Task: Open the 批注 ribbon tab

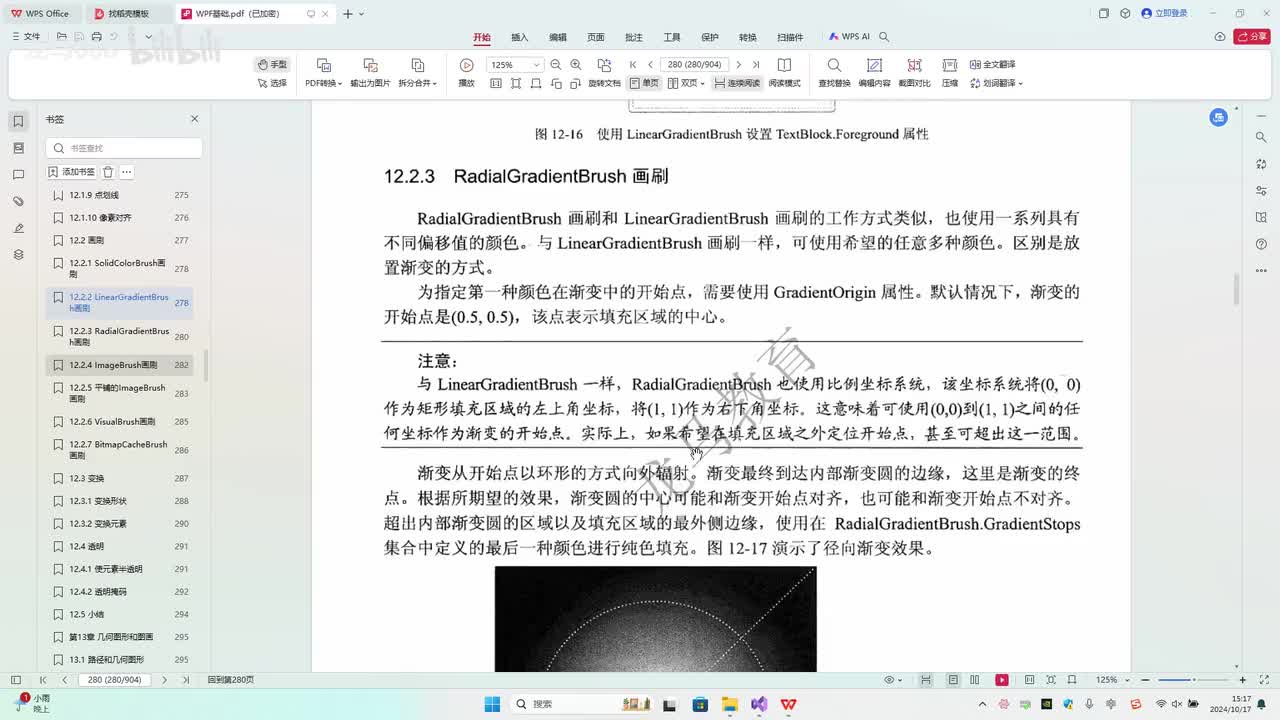Action: [634, 37]
